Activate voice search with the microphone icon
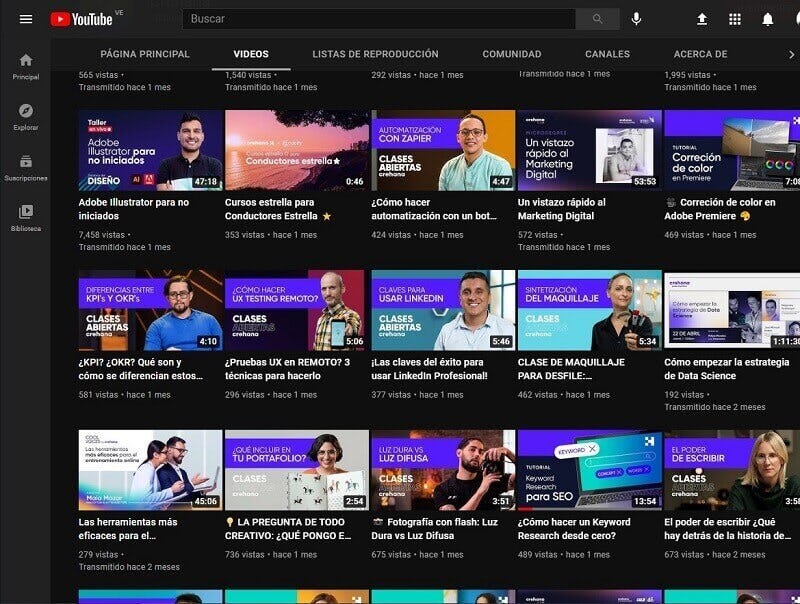The image size is (800, 604). click(637, 18)
